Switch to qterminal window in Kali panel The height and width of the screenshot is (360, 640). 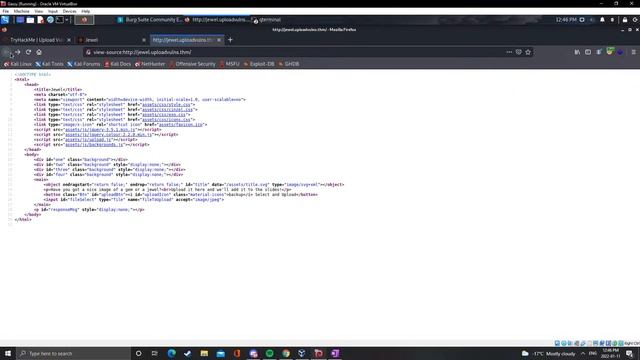point(267,20)
